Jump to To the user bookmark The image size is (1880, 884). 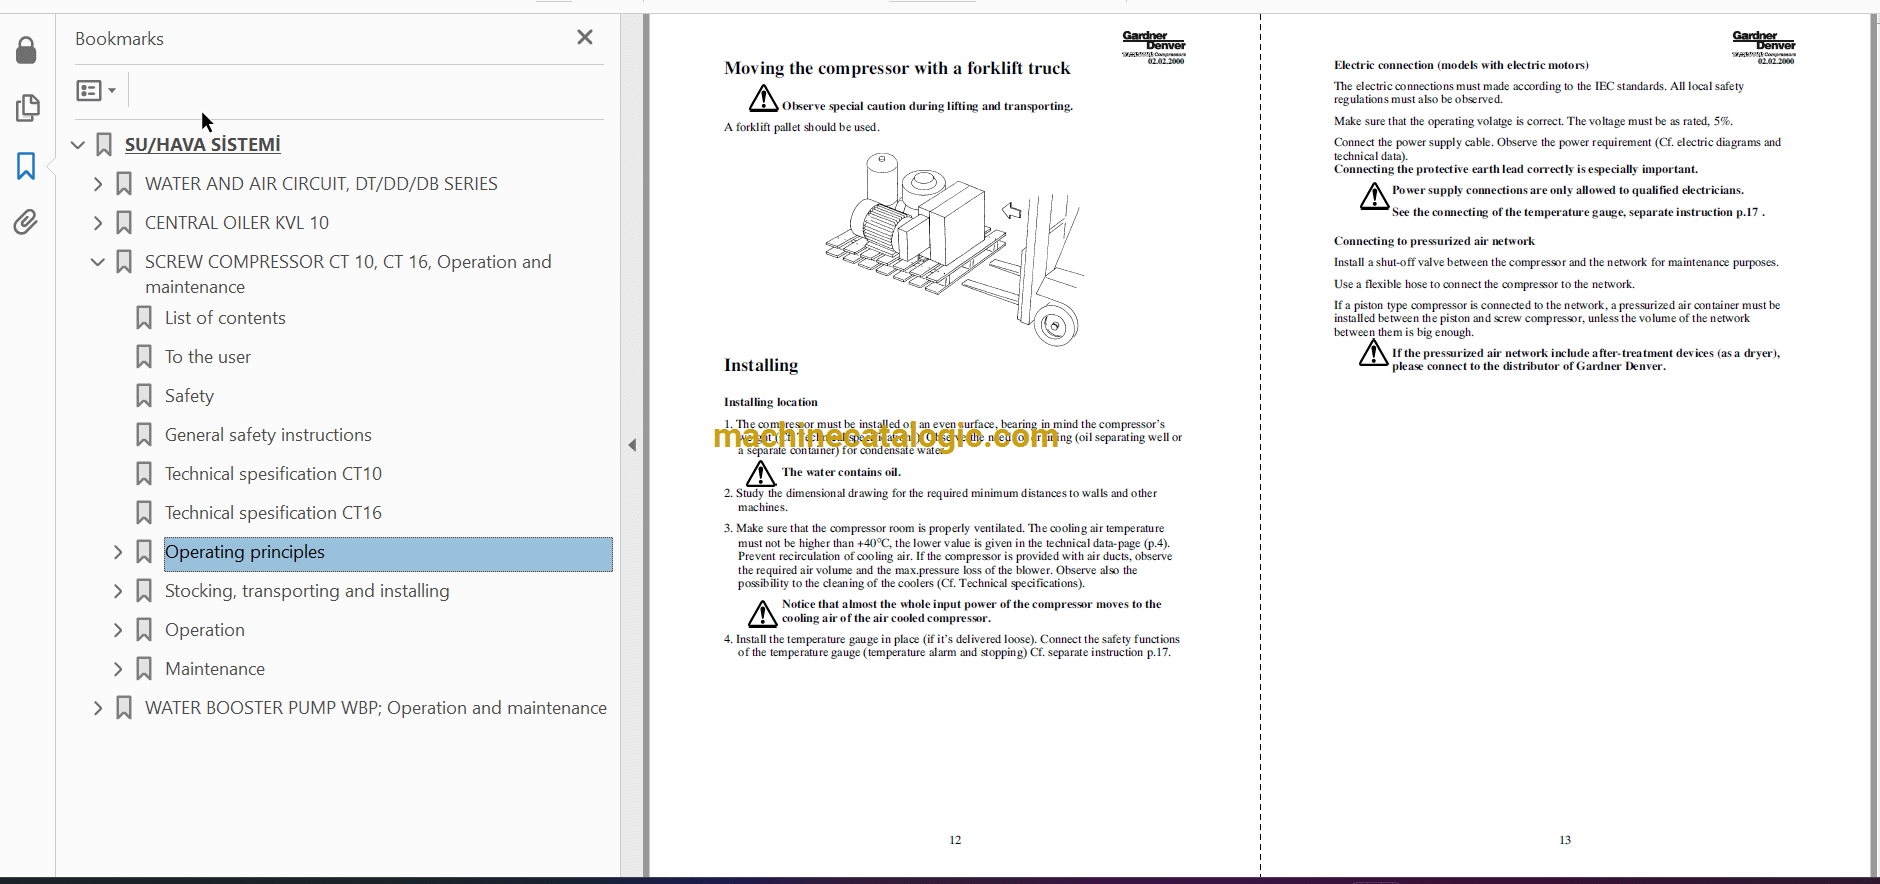pyautogui.click(x=208, y=357)
